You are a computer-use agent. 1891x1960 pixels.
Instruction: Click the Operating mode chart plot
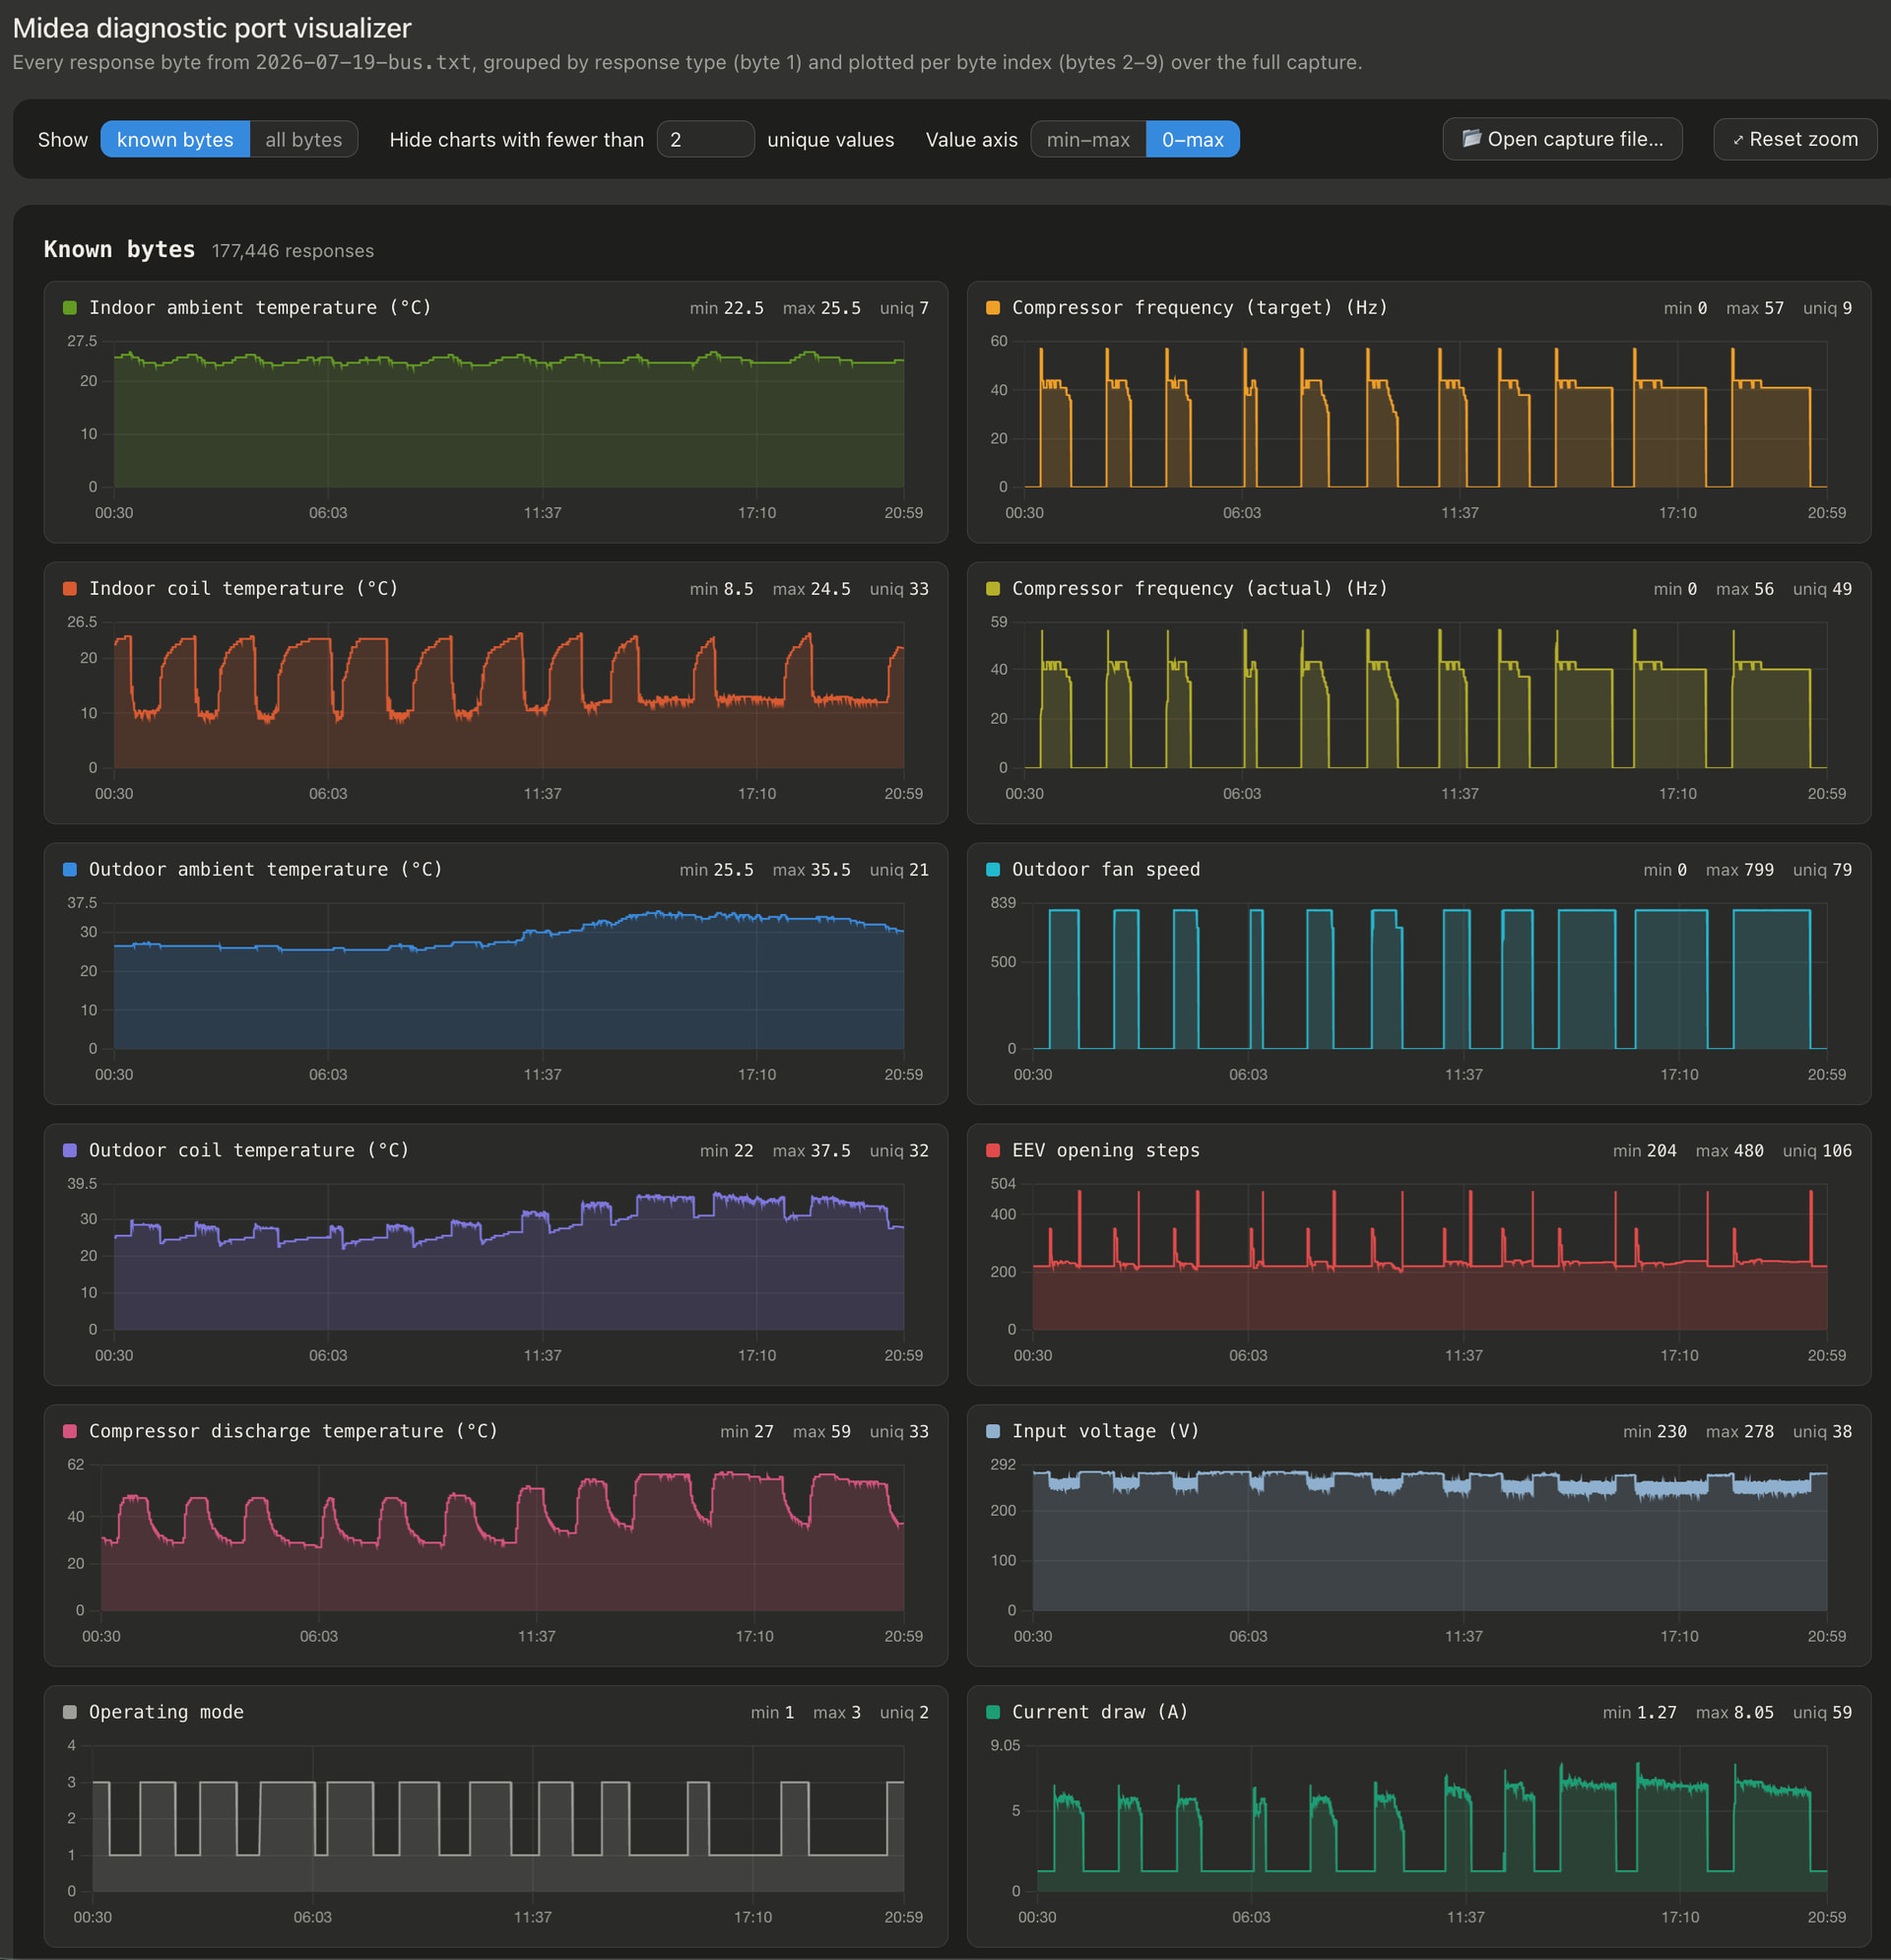pos(498,1819)
